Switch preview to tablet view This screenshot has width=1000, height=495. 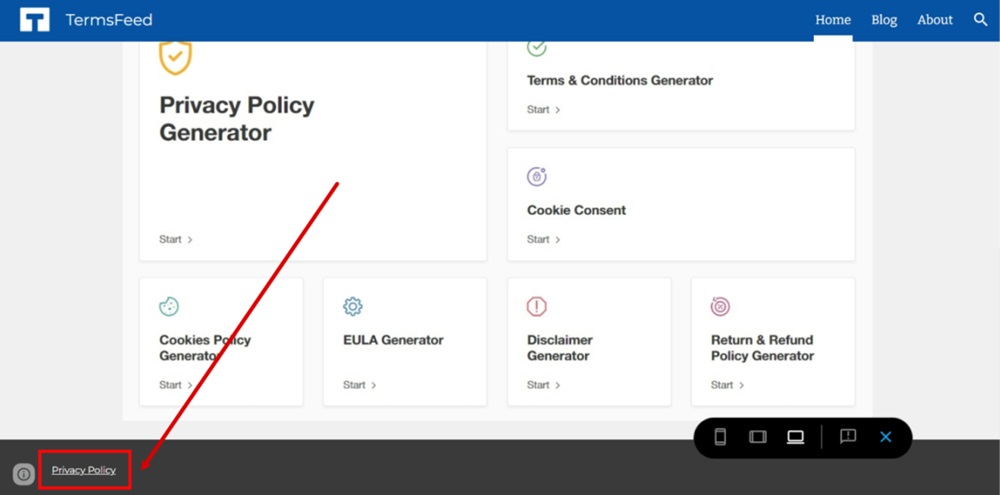[758, 437]
